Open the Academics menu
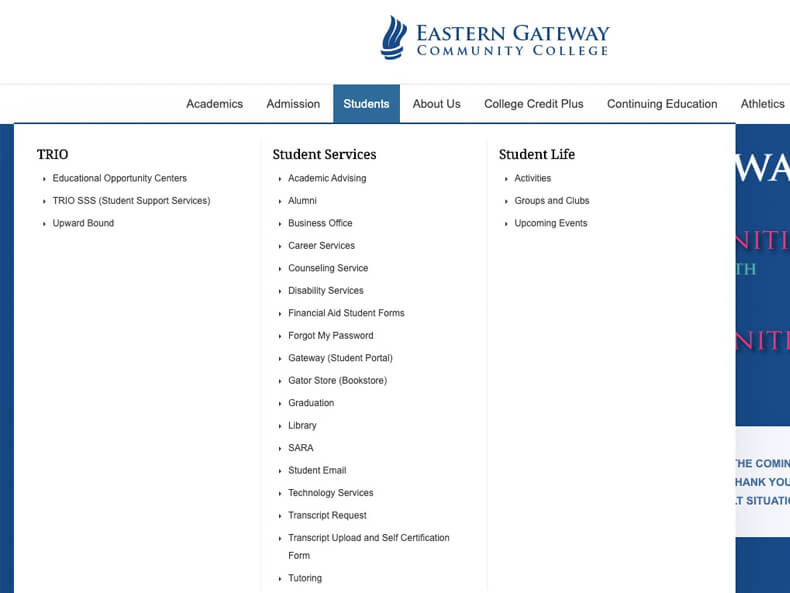The width and height of the screenshot is (790, 593). click(x=214, y=104)
